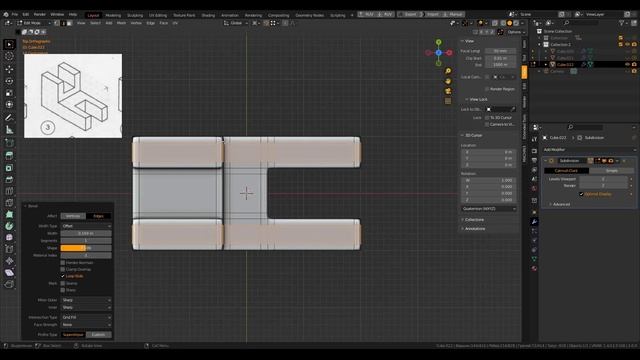Select the Inset Faces tool

(x=9, y=168)
